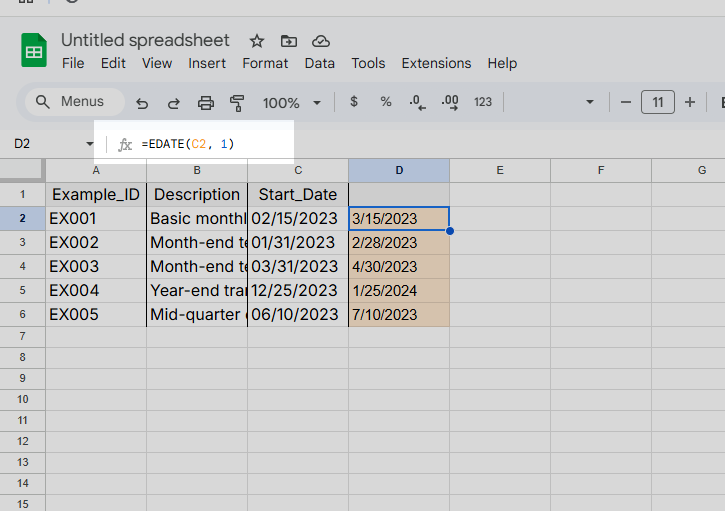Open the 100% zoom dropdown
This screenshot has width=725, height=511.
pyautogui.click(x=291, y=103)
